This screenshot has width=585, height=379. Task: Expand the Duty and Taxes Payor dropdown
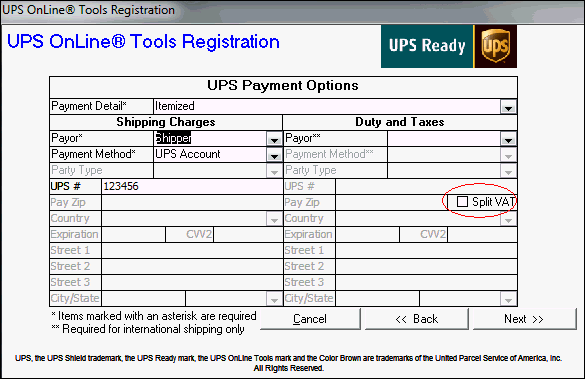coord(508,139)
